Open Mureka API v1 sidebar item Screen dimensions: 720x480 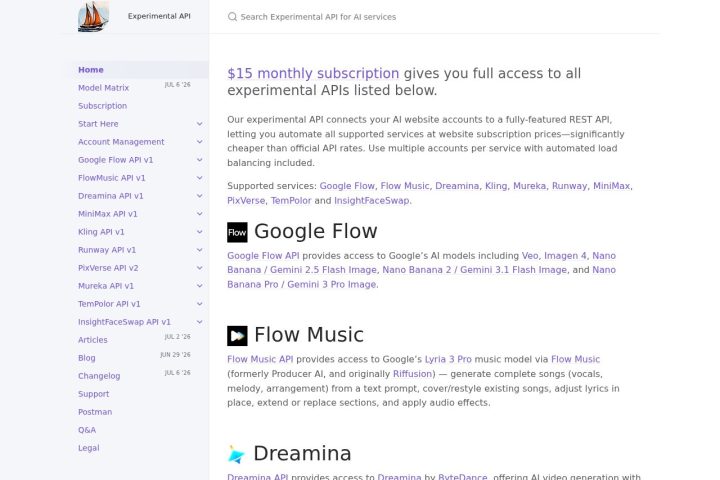click(106, 286)
